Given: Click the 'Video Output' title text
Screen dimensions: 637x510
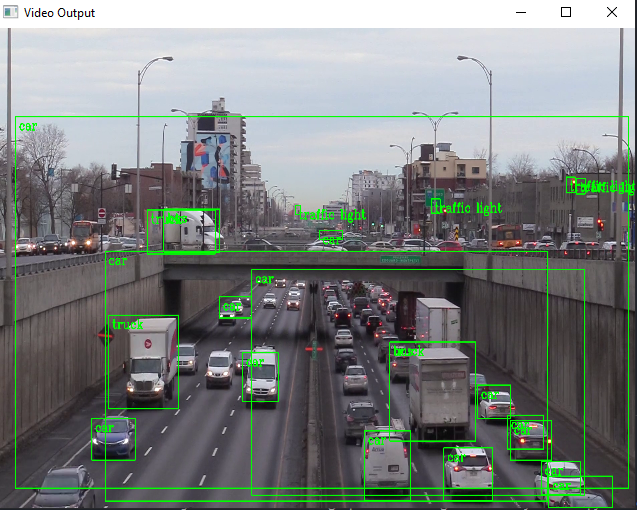Looking at the screenshot, I should pos(59,13).
